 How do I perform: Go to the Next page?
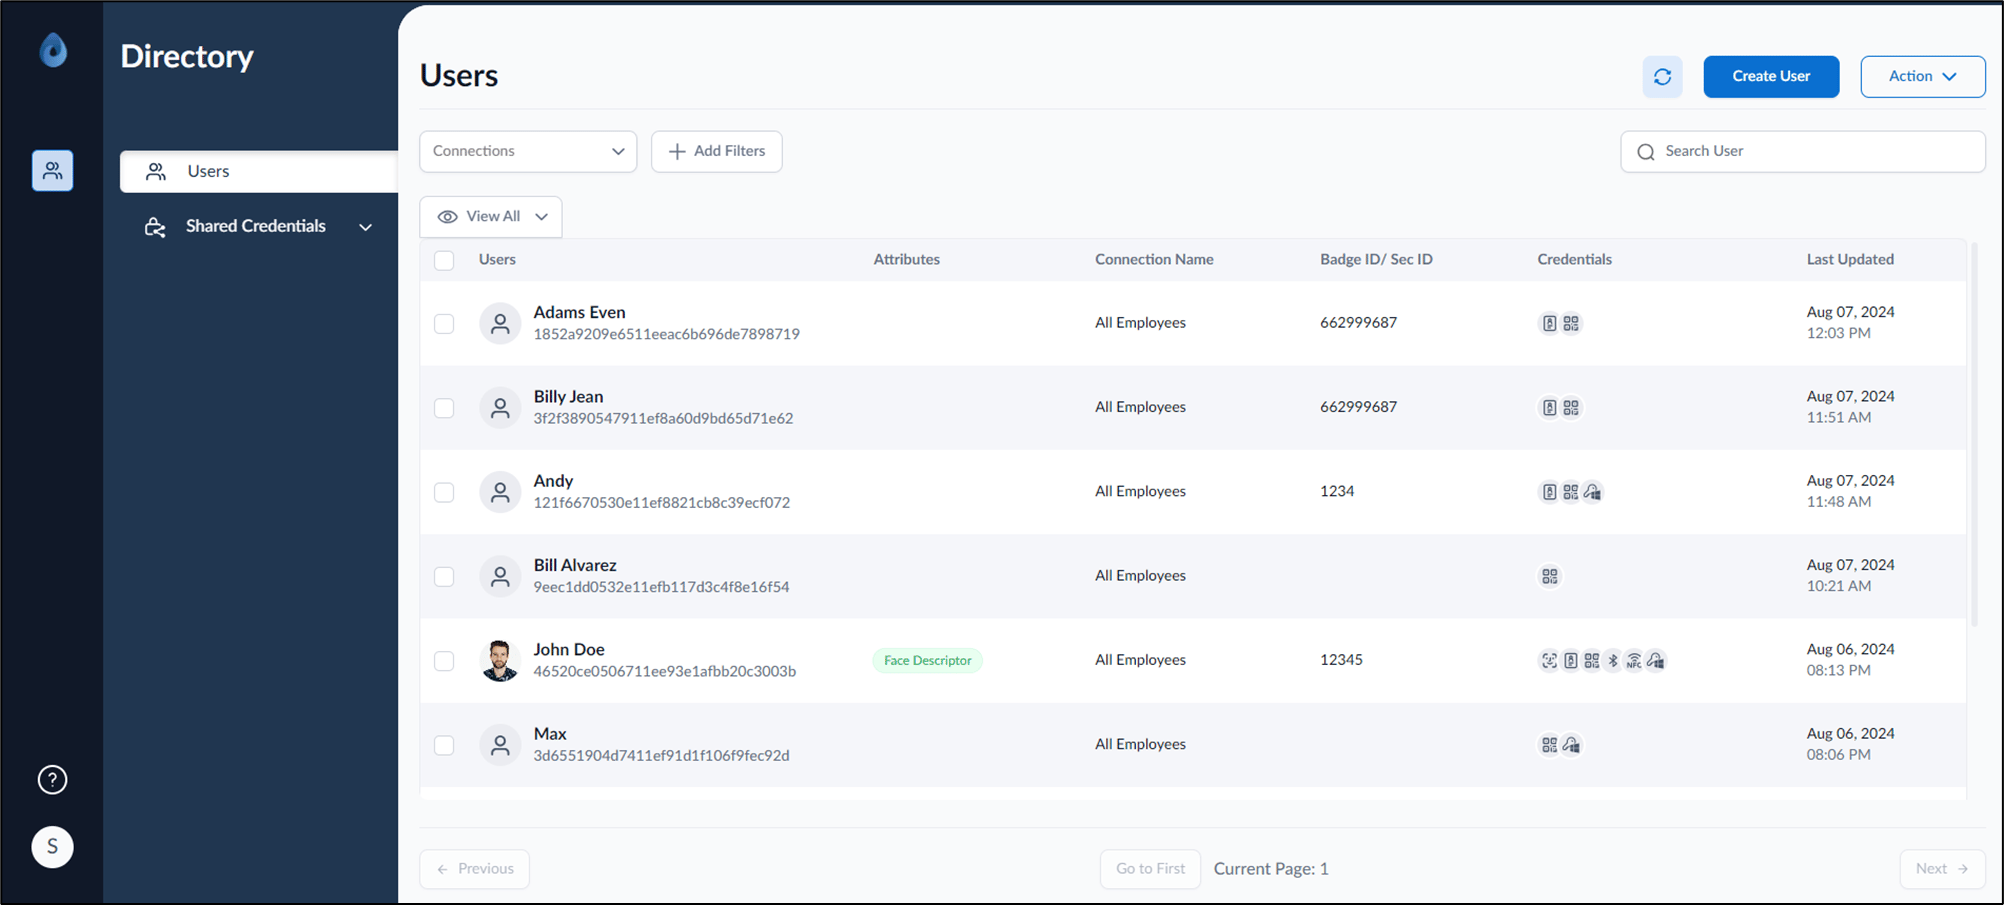click(x=1942, y=869)
